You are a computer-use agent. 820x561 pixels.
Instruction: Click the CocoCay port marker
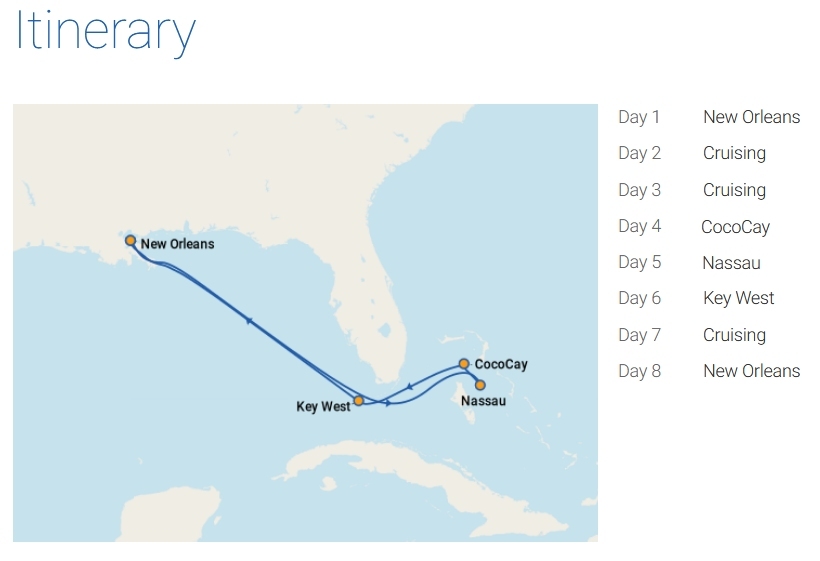(x=464, y=363)
